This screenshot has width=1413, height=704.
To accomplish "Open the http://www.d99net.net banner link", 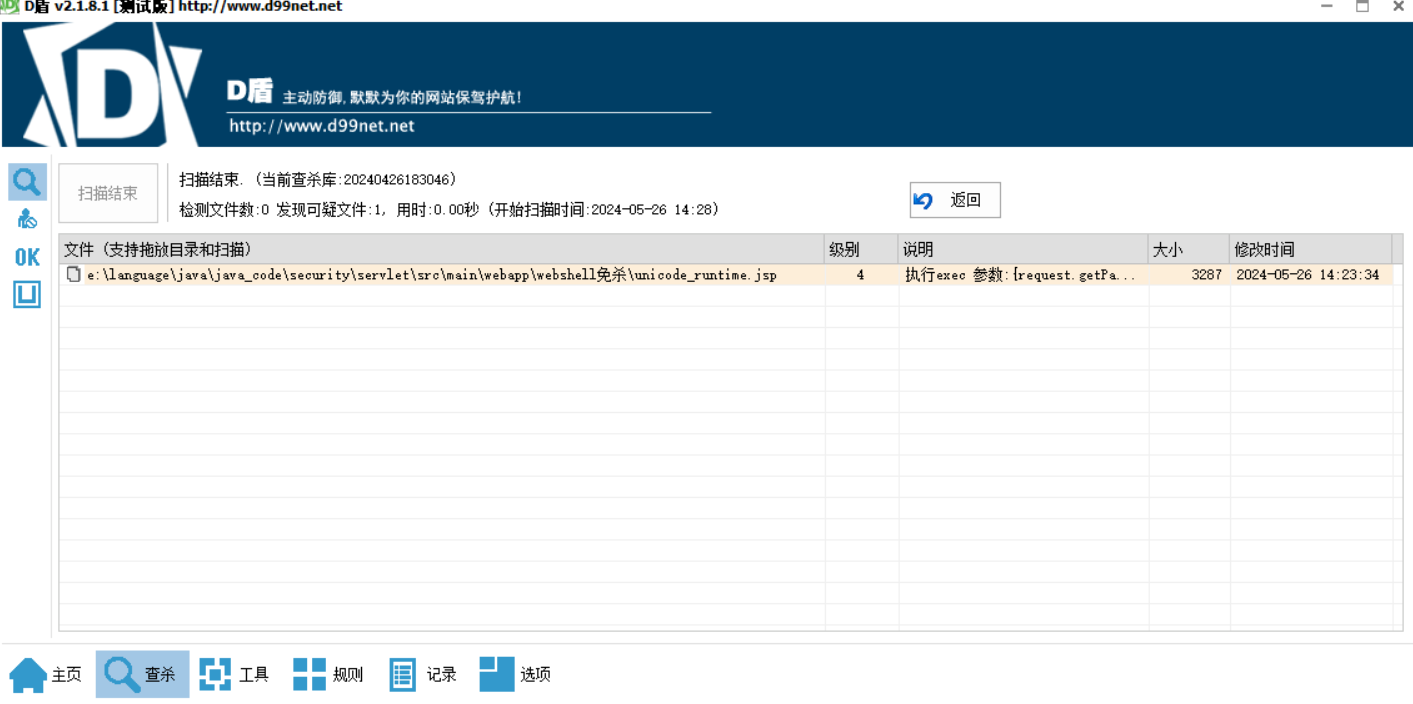I will point(321,126).
